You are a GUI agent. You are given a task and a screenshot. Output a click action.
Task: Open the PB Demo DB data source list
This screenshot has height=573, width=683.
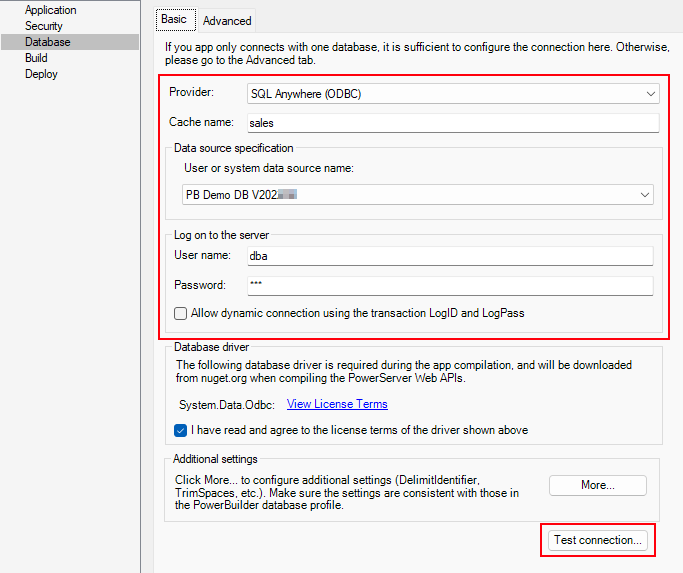[410, 195]
